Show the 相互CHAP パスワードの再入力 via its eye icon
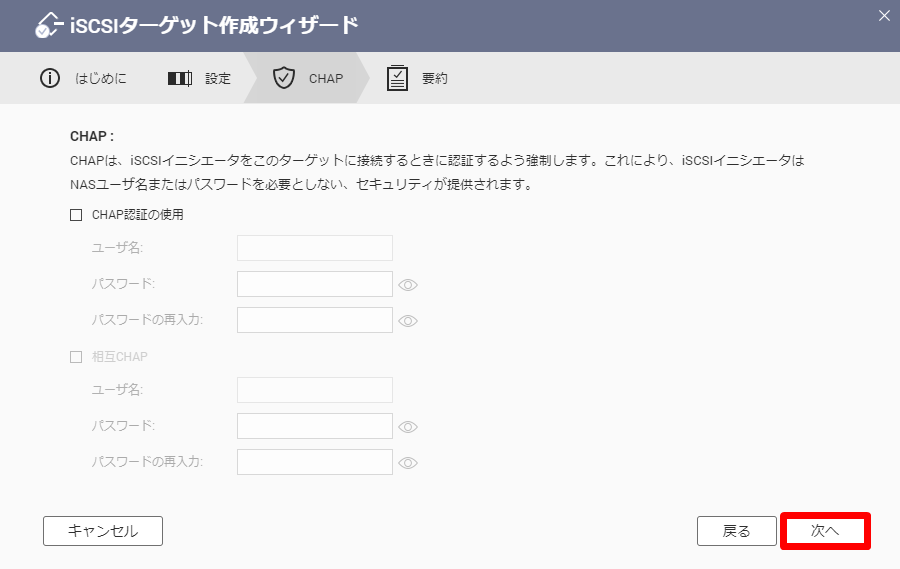The image size is (900, 569). point(408,463)
